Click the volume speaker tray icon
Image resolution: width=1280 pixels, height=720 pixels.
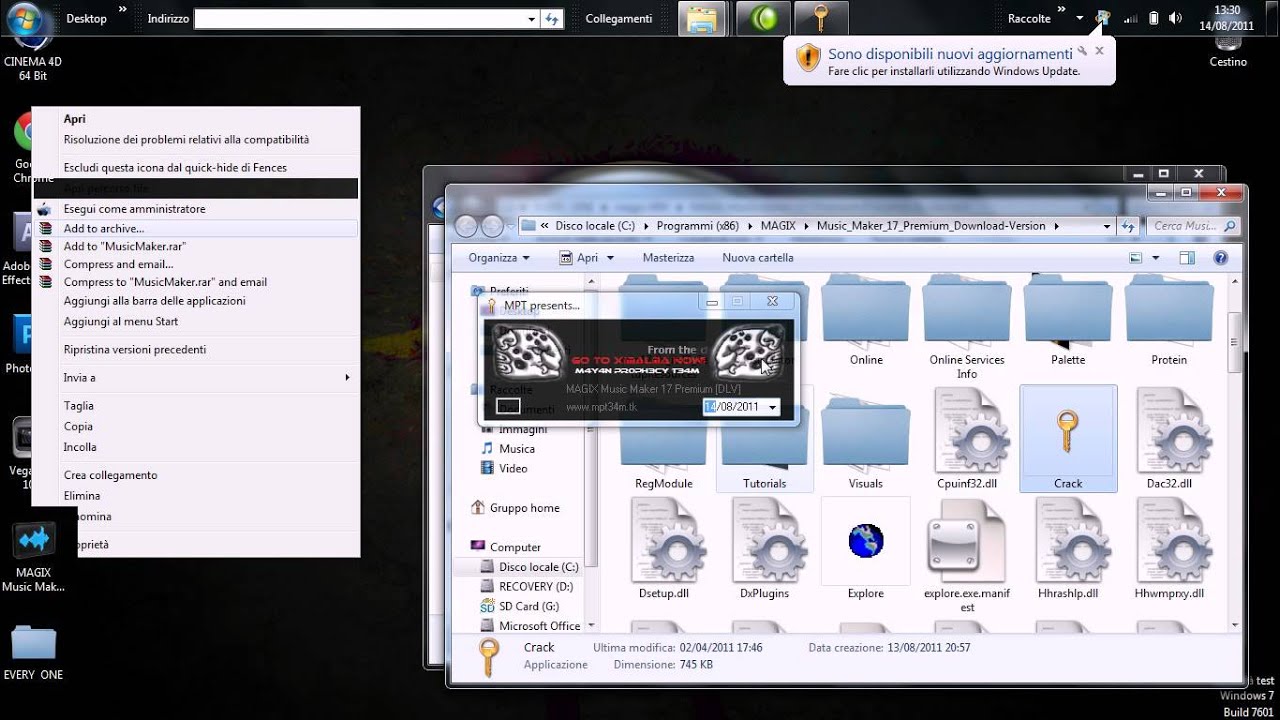1175,18
